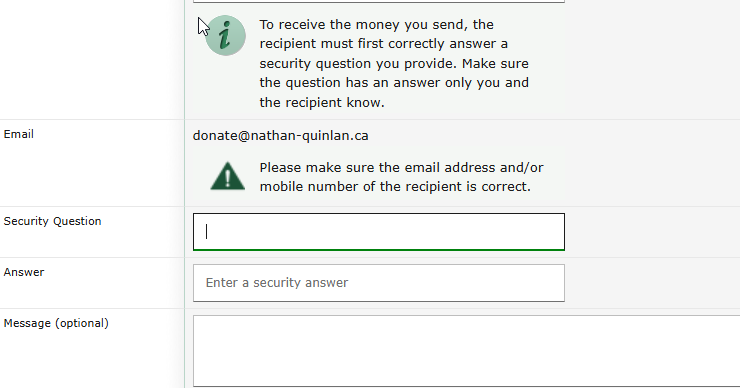Click the line 'To receive the money you send'
The width and height of the screenshot is (740, 388).
377,25
